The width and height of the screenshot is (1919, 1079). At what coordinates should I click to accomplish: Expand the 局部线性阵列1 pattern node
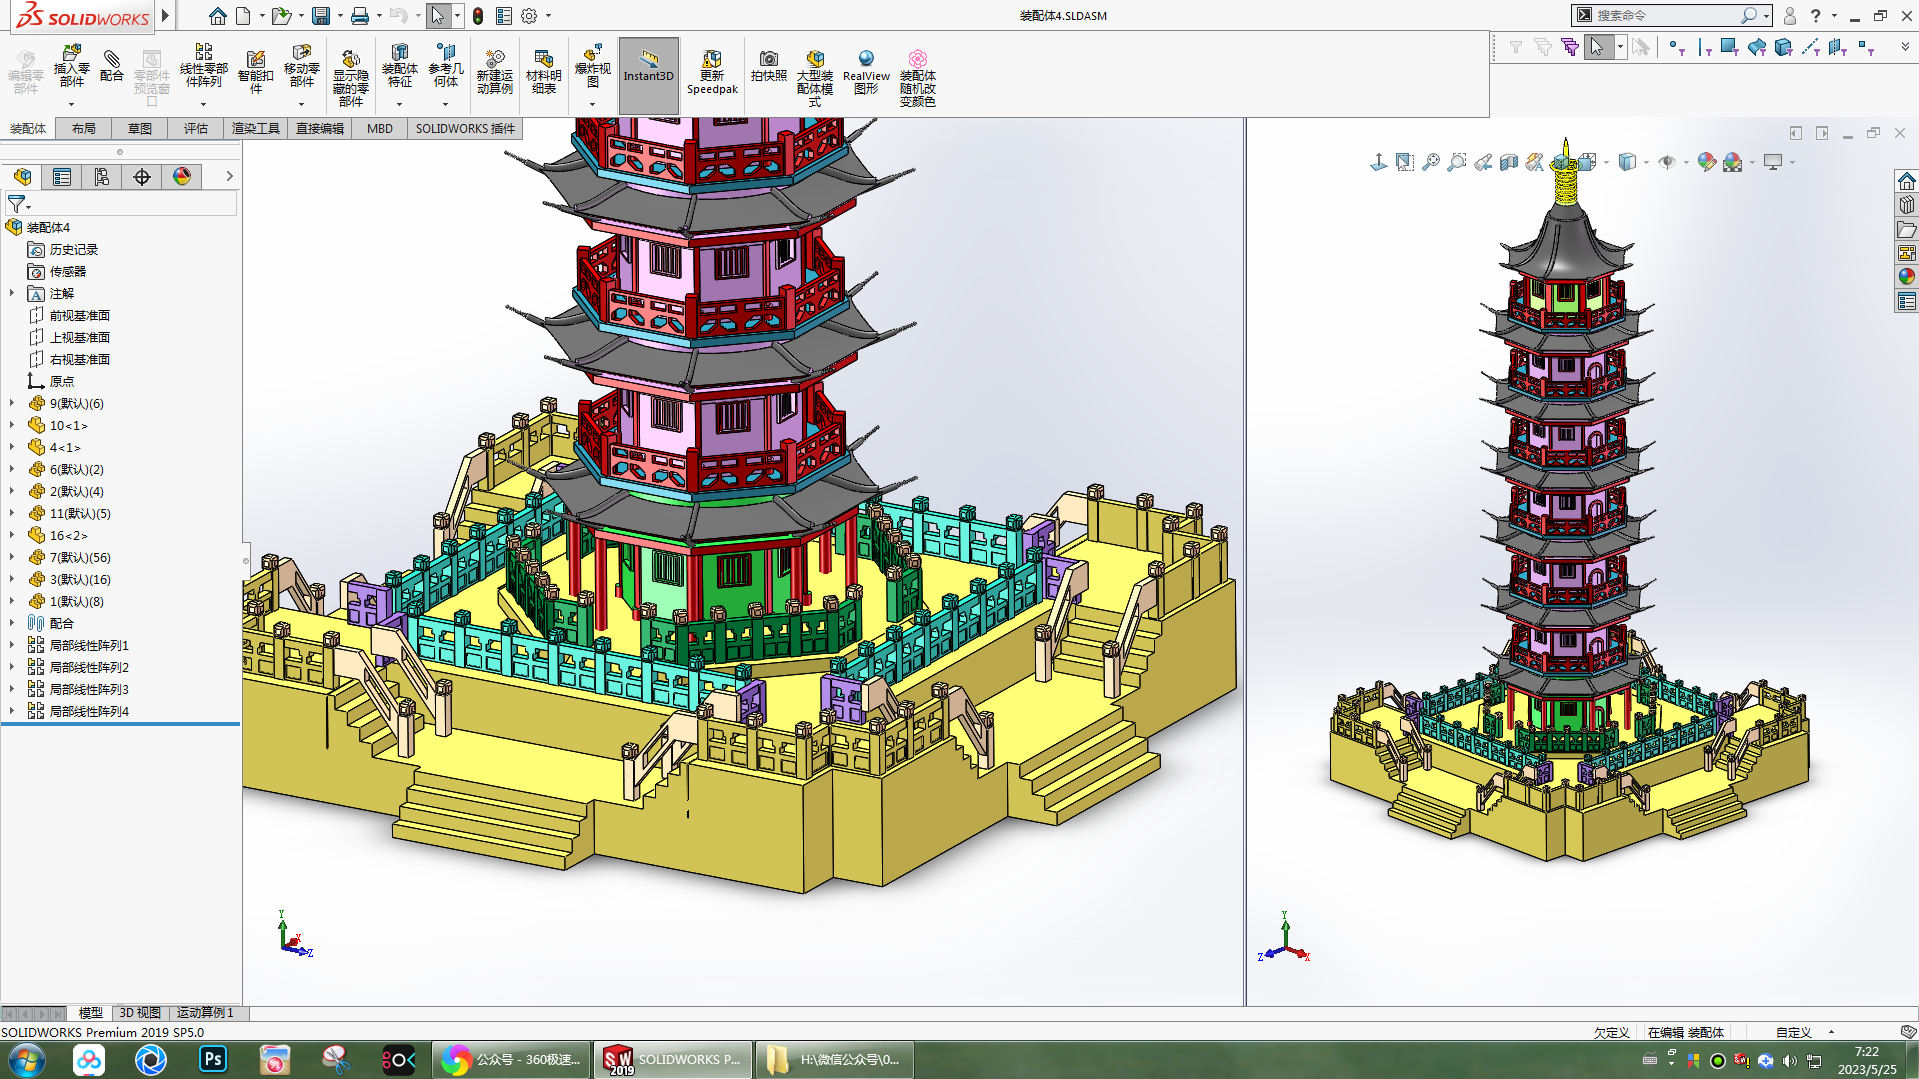point(12,645)
